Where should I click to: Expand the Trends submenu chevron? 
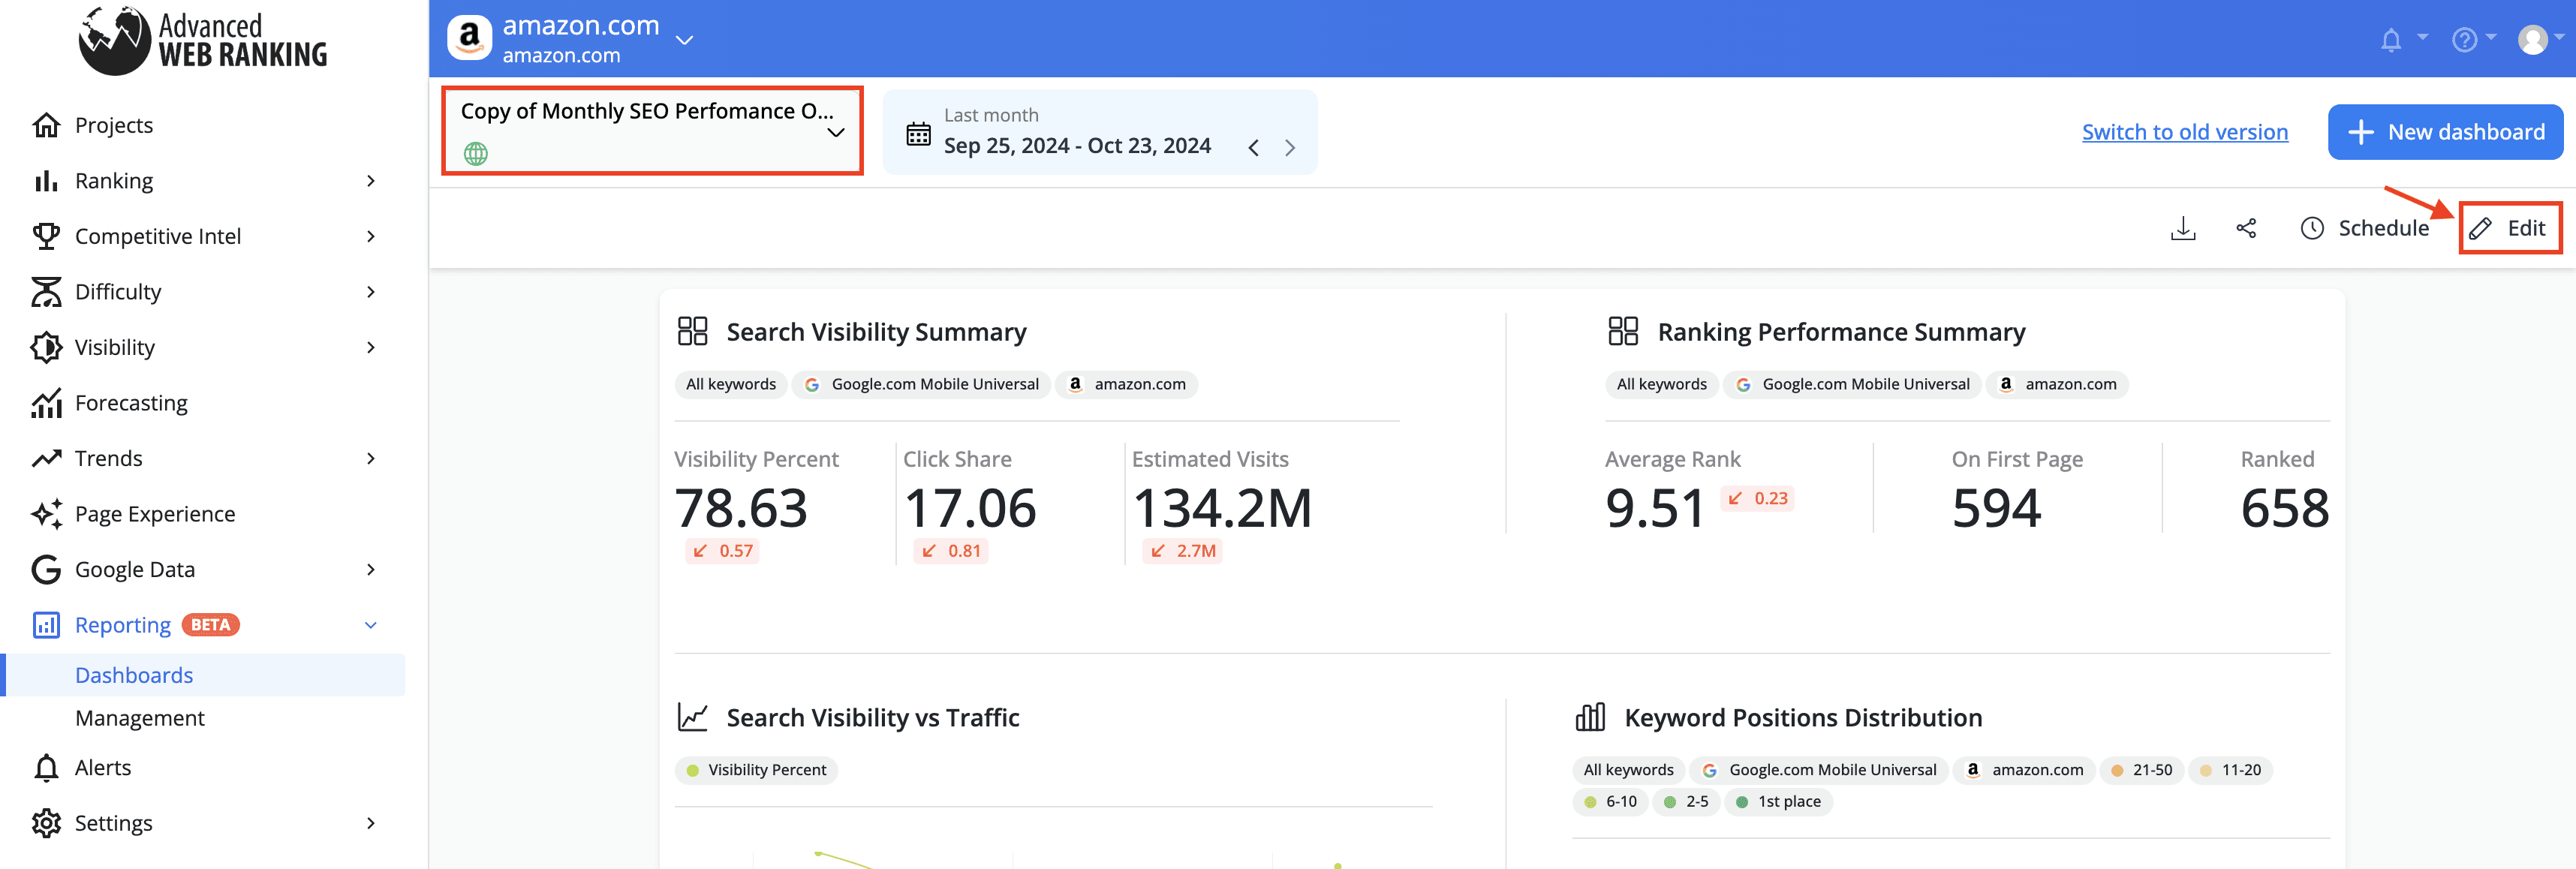[x=371, y=458]
